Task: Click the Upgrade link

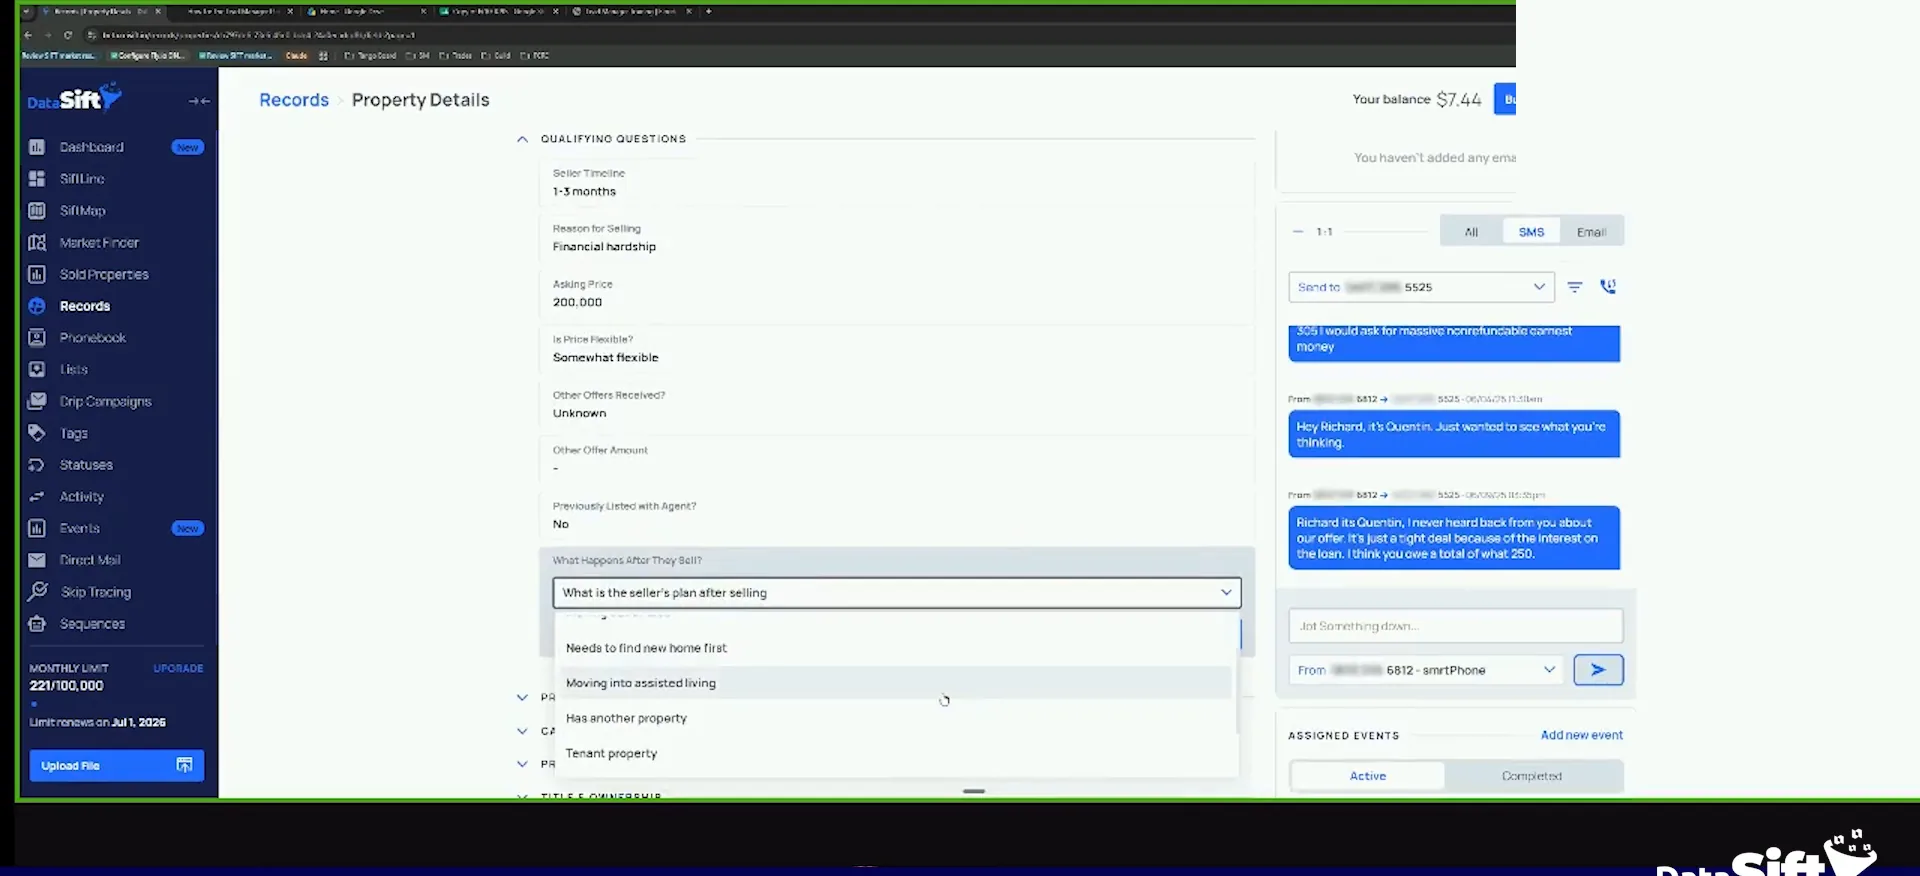Action: coord(178,668)
